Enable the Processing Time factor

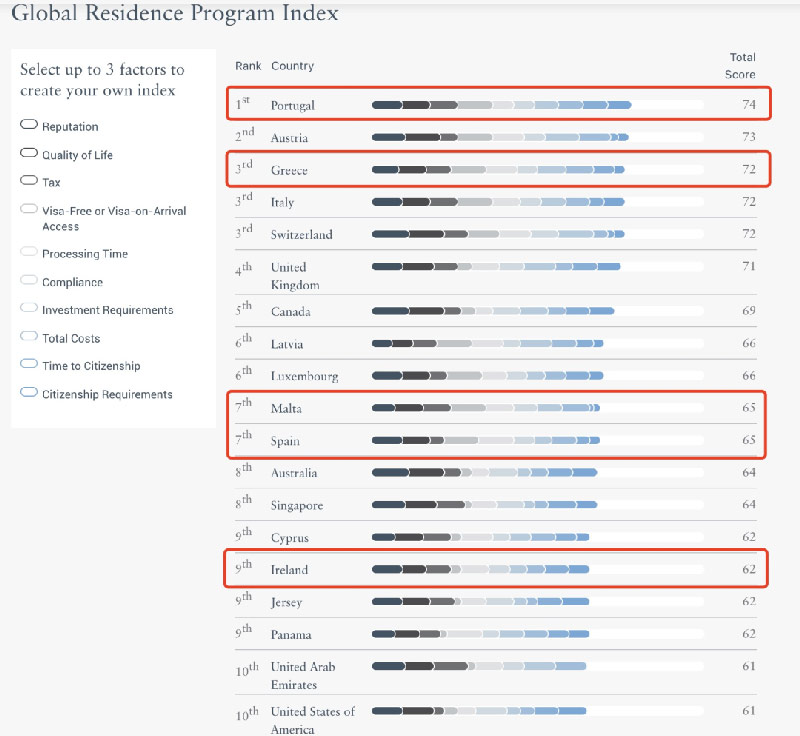pos(29,253)
